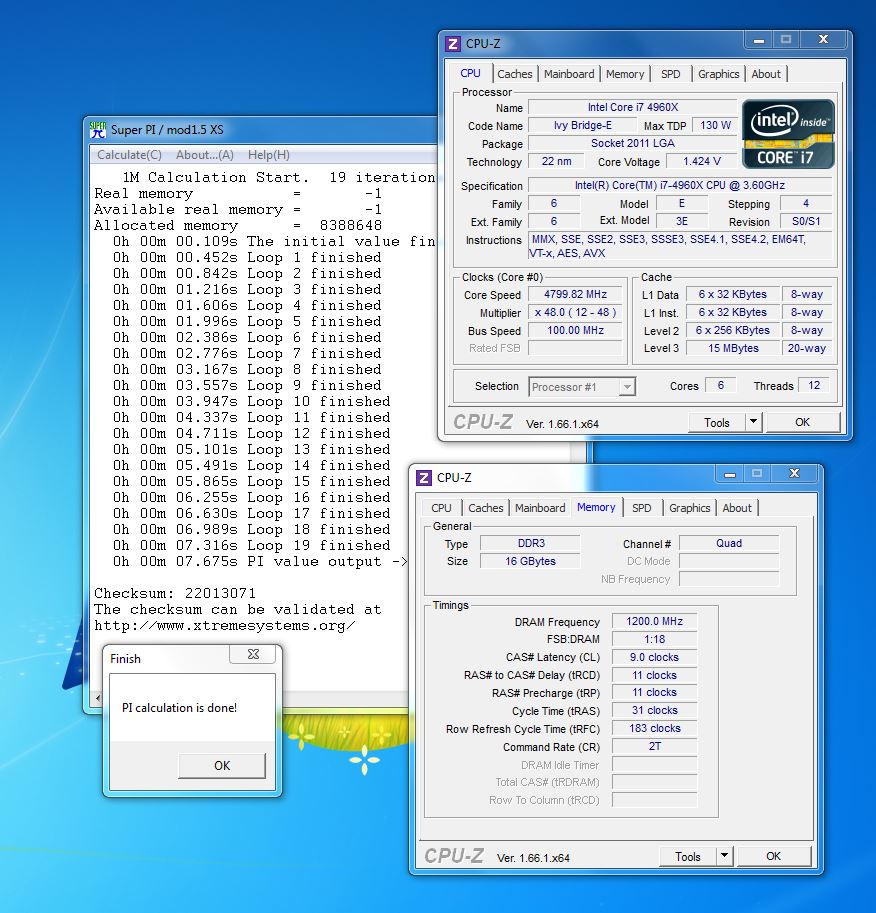
Task: Click the Multiplier value x 48.0
Action: [575, 313]
